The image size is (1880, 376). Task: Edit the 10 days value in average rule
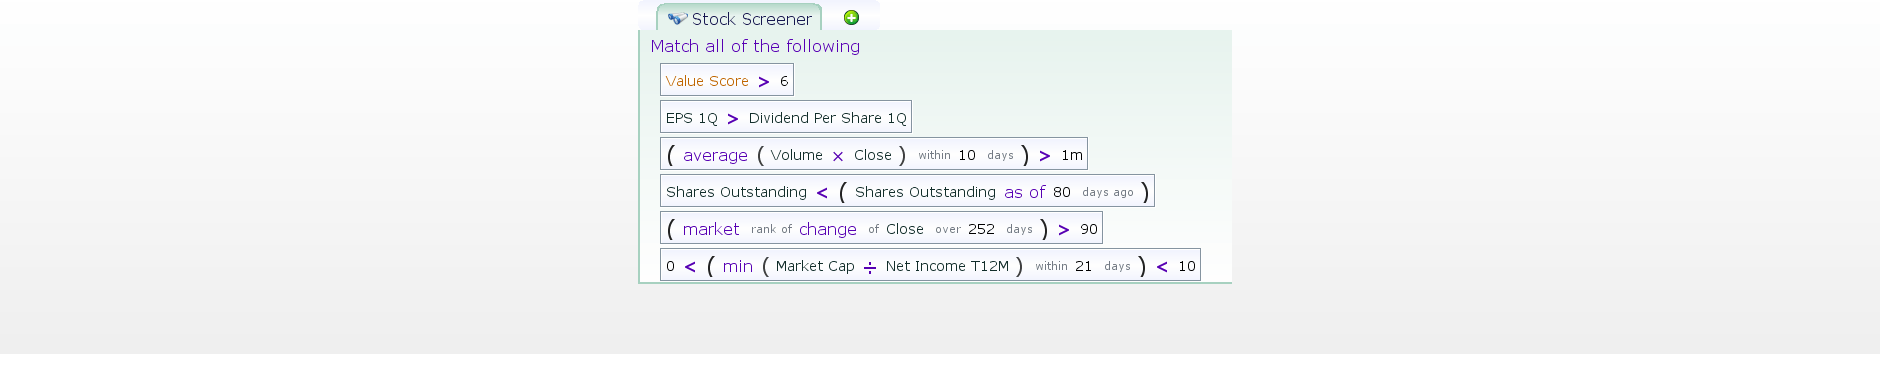967,155
